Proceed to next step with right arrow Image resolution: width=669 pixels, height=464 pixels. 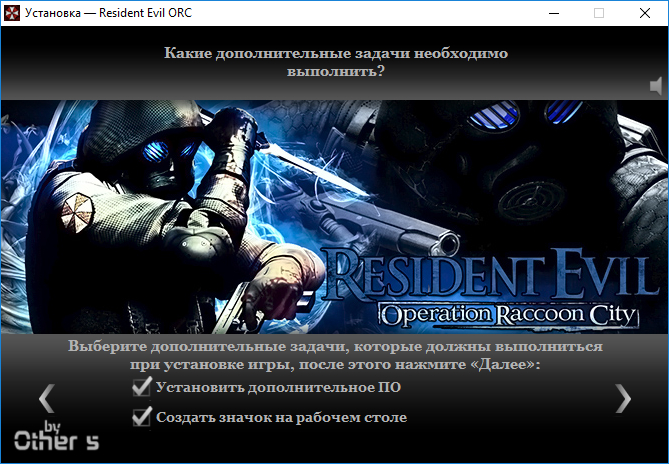[x=622, y=398]
